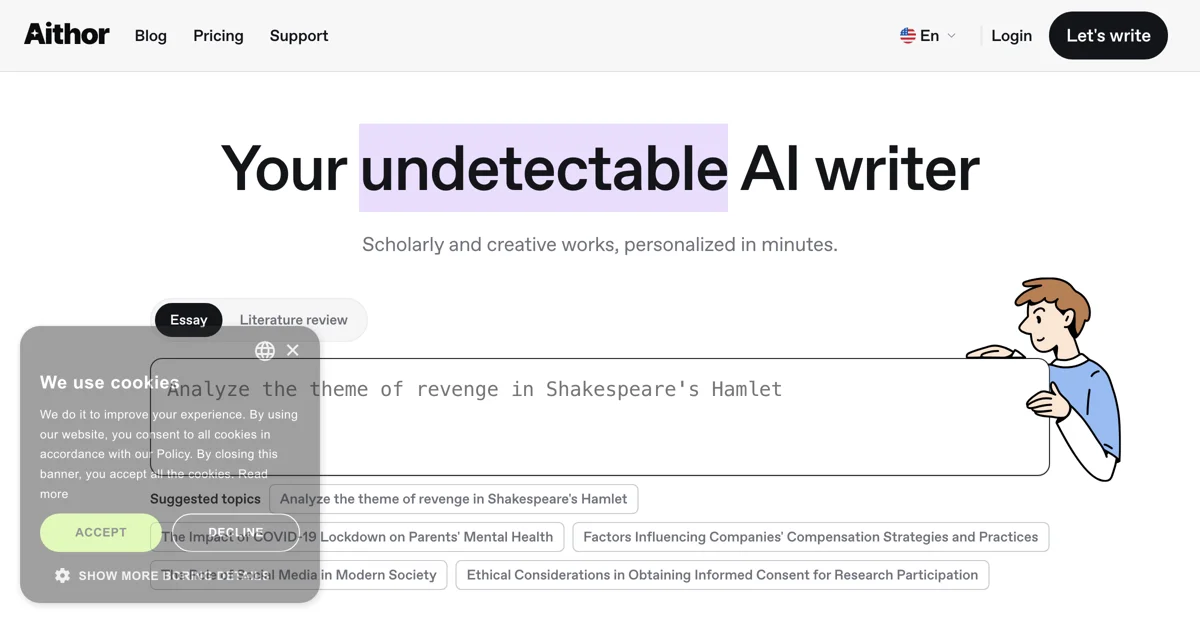The width and height of the screenshot is (1200, 623).
Task: Choose the Compensation Strategies suggested topic
Action: tap(810, 537)
